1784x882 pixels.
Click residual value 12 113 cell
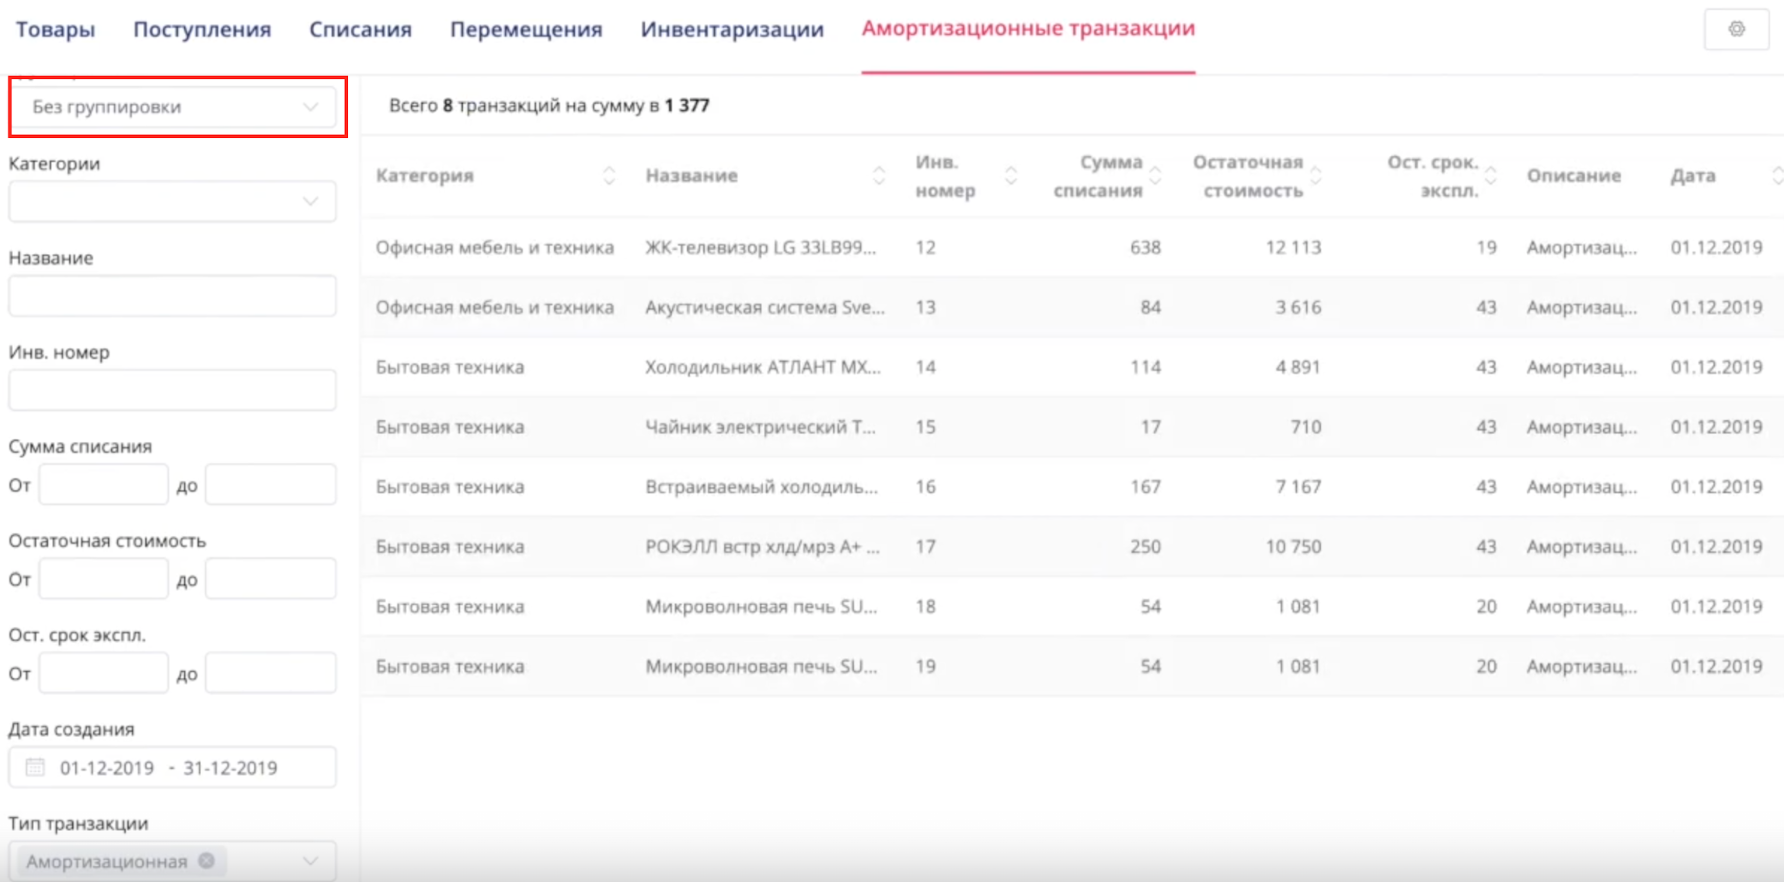click(1293, 247)
